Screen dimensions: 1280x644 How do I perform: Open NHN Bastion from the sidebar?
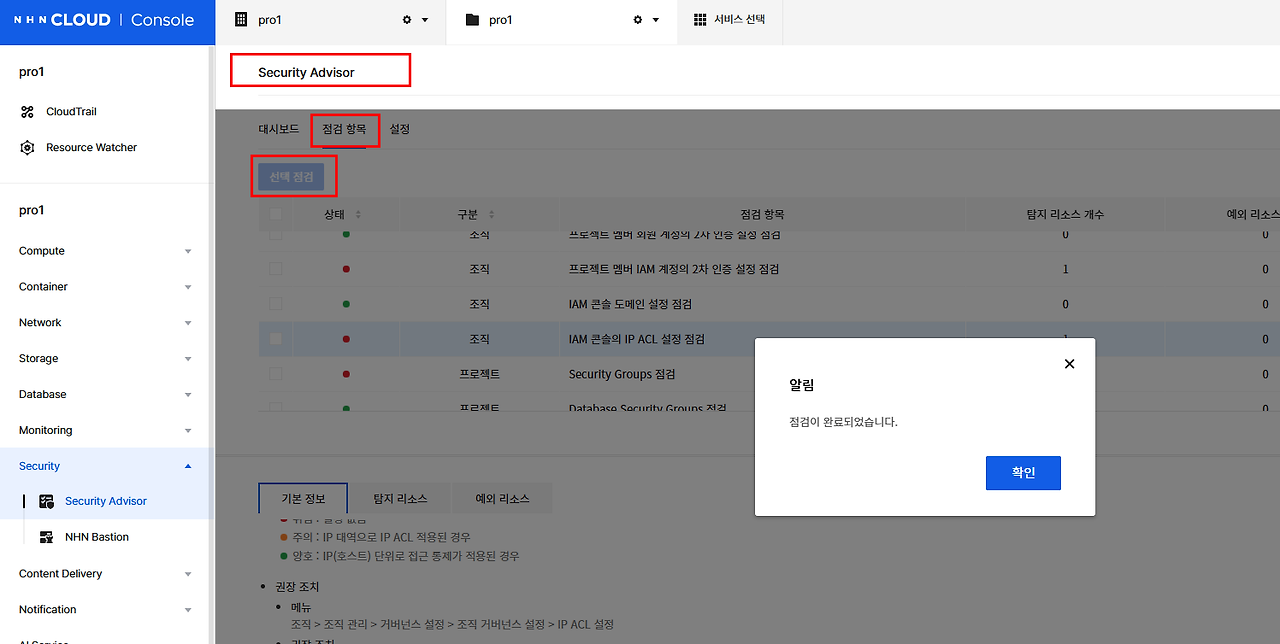coord(97,537)
